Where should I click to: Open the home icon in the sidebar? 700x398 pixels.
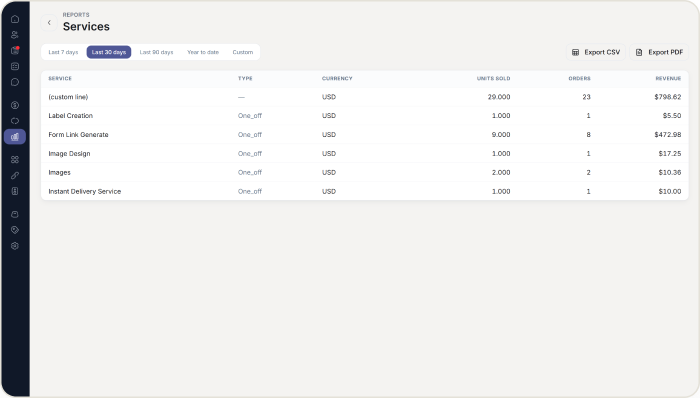click(15, 19)
